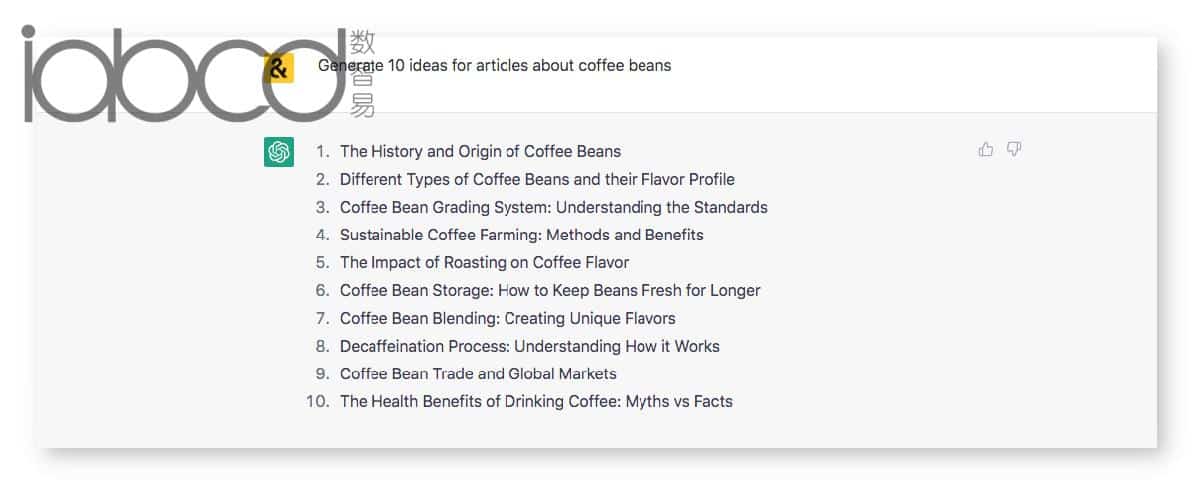The image size is (1200, 500).
Task: Click the thumbs up icon on the response
Action: click(986, 150)
